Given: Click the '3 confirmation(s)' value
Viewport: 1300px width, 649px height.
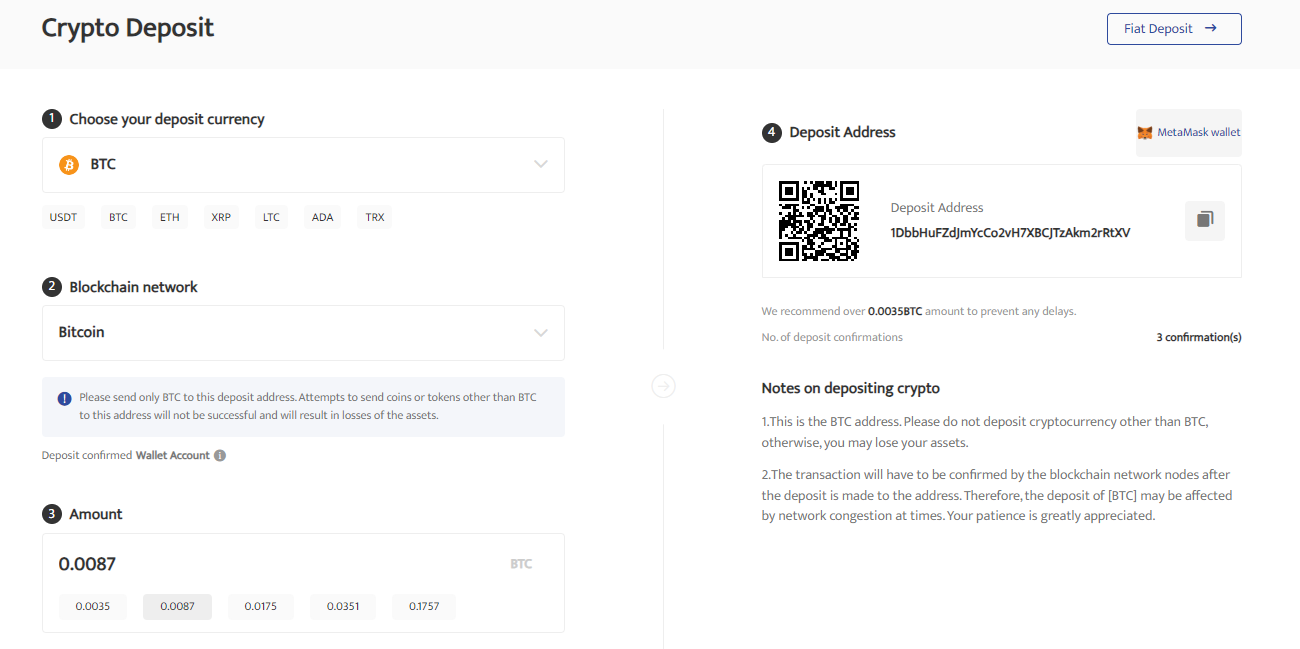Looking at the screenshot, I should pyautogui.click(x=1199, y=338).
